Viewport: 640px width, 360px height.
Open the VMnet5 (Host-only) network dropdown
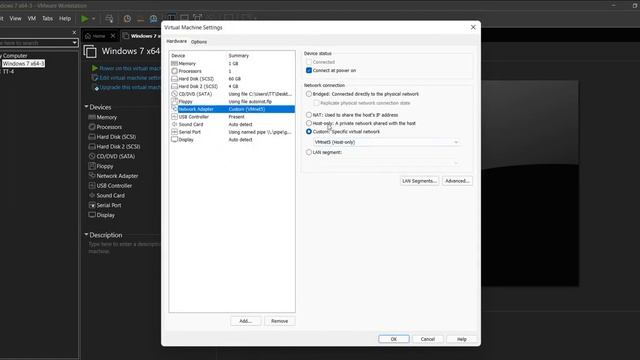click(x=387, y=142)
